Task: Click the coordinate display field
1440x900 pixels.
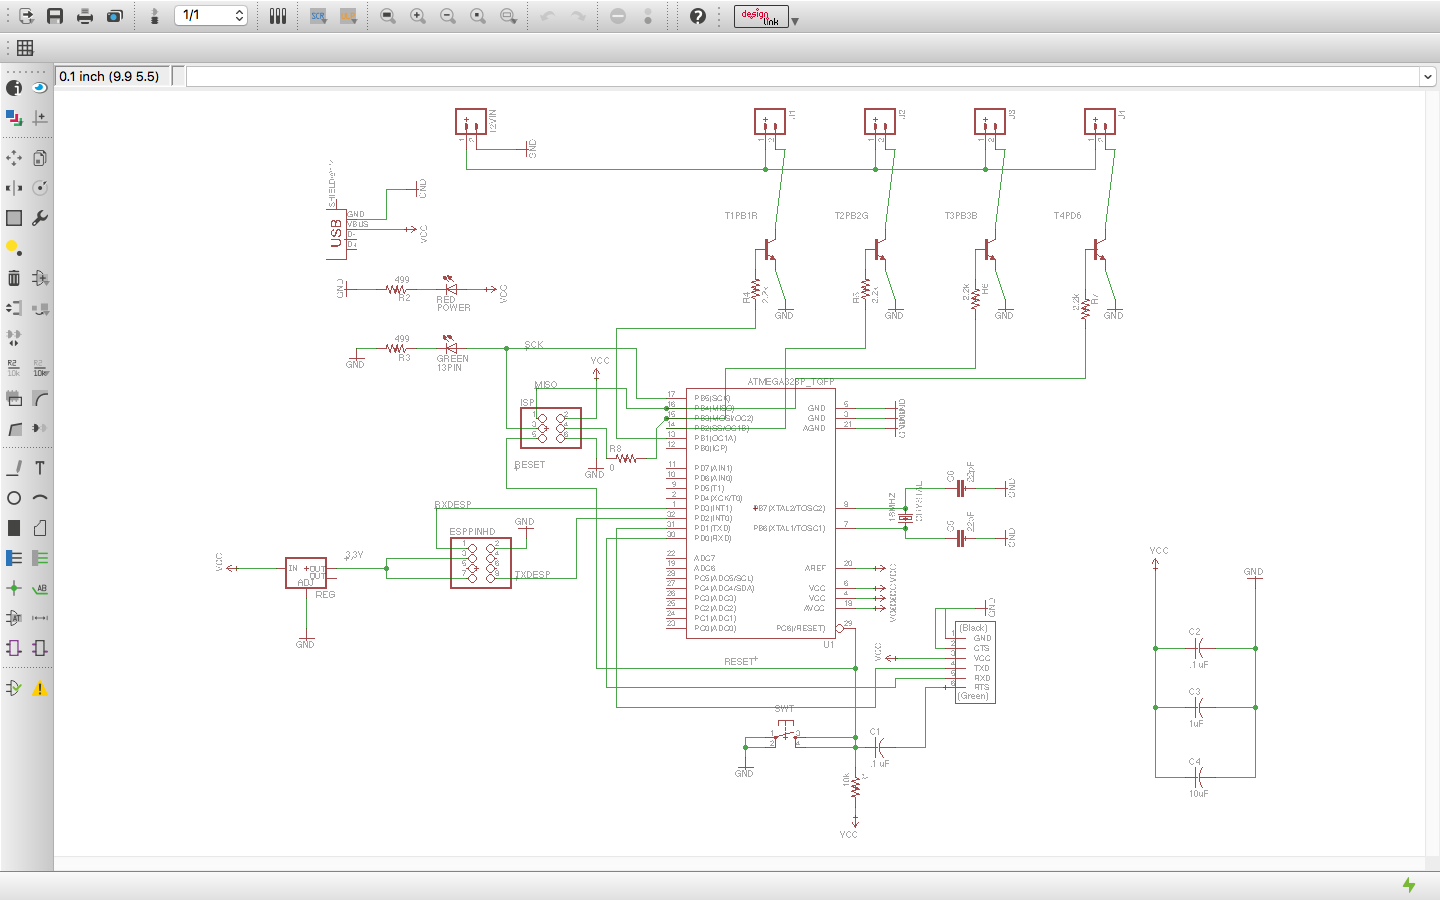Action: pyautogui.click(x=112, y=76)
